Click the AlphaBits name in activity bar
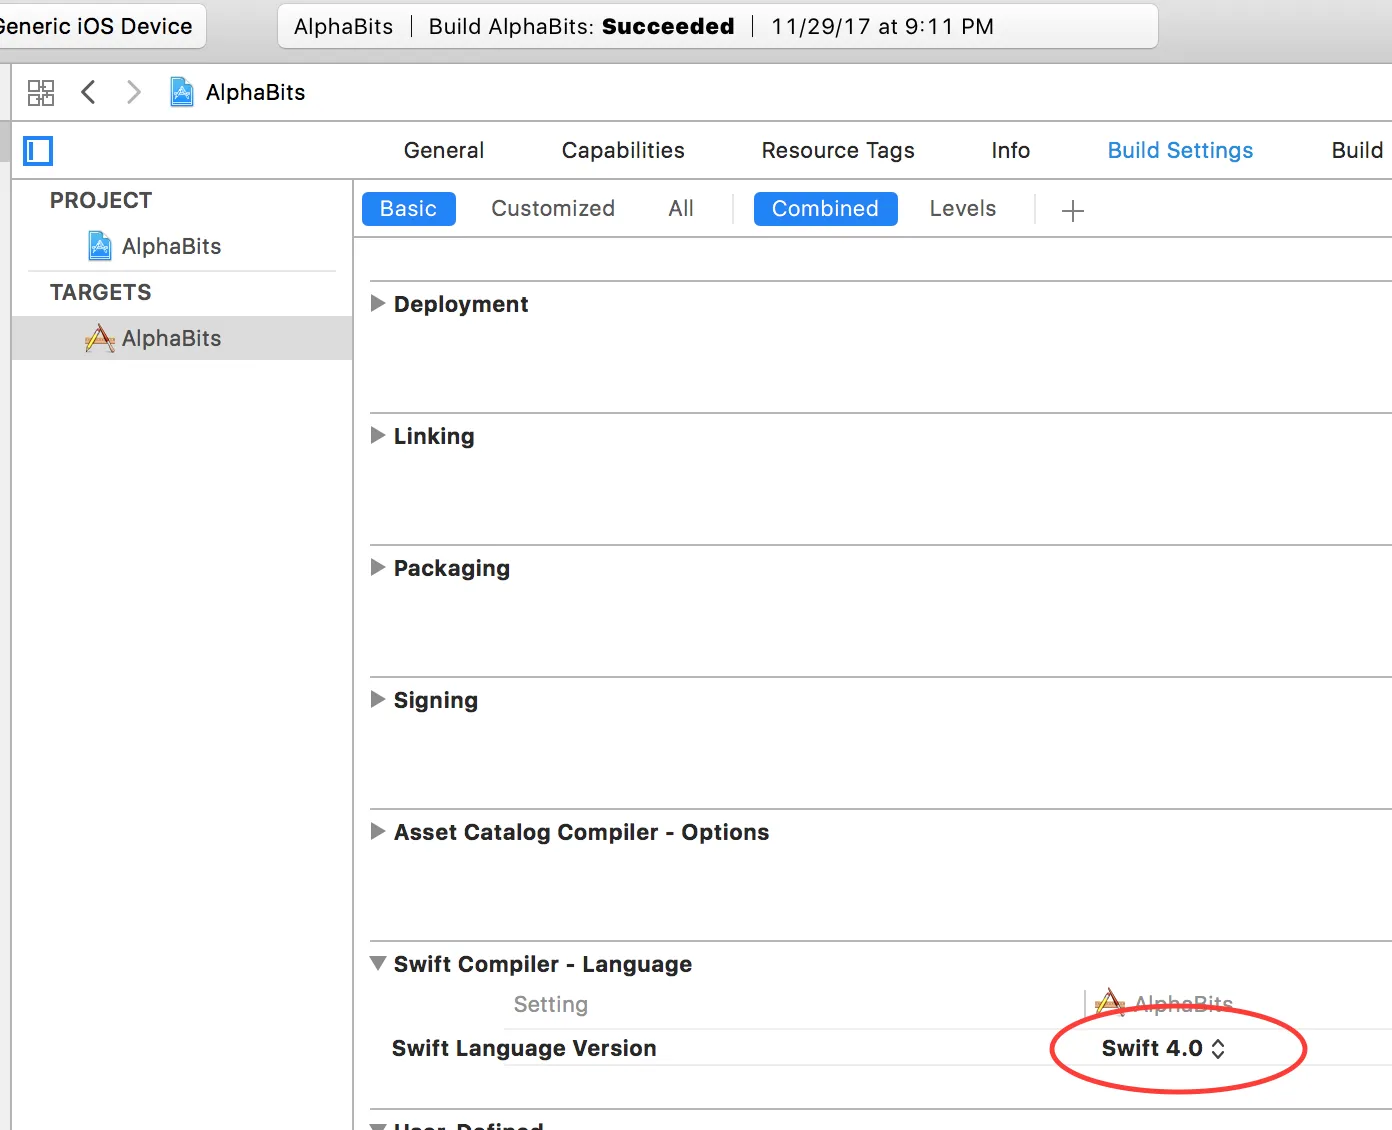 [x=344, y=26]
